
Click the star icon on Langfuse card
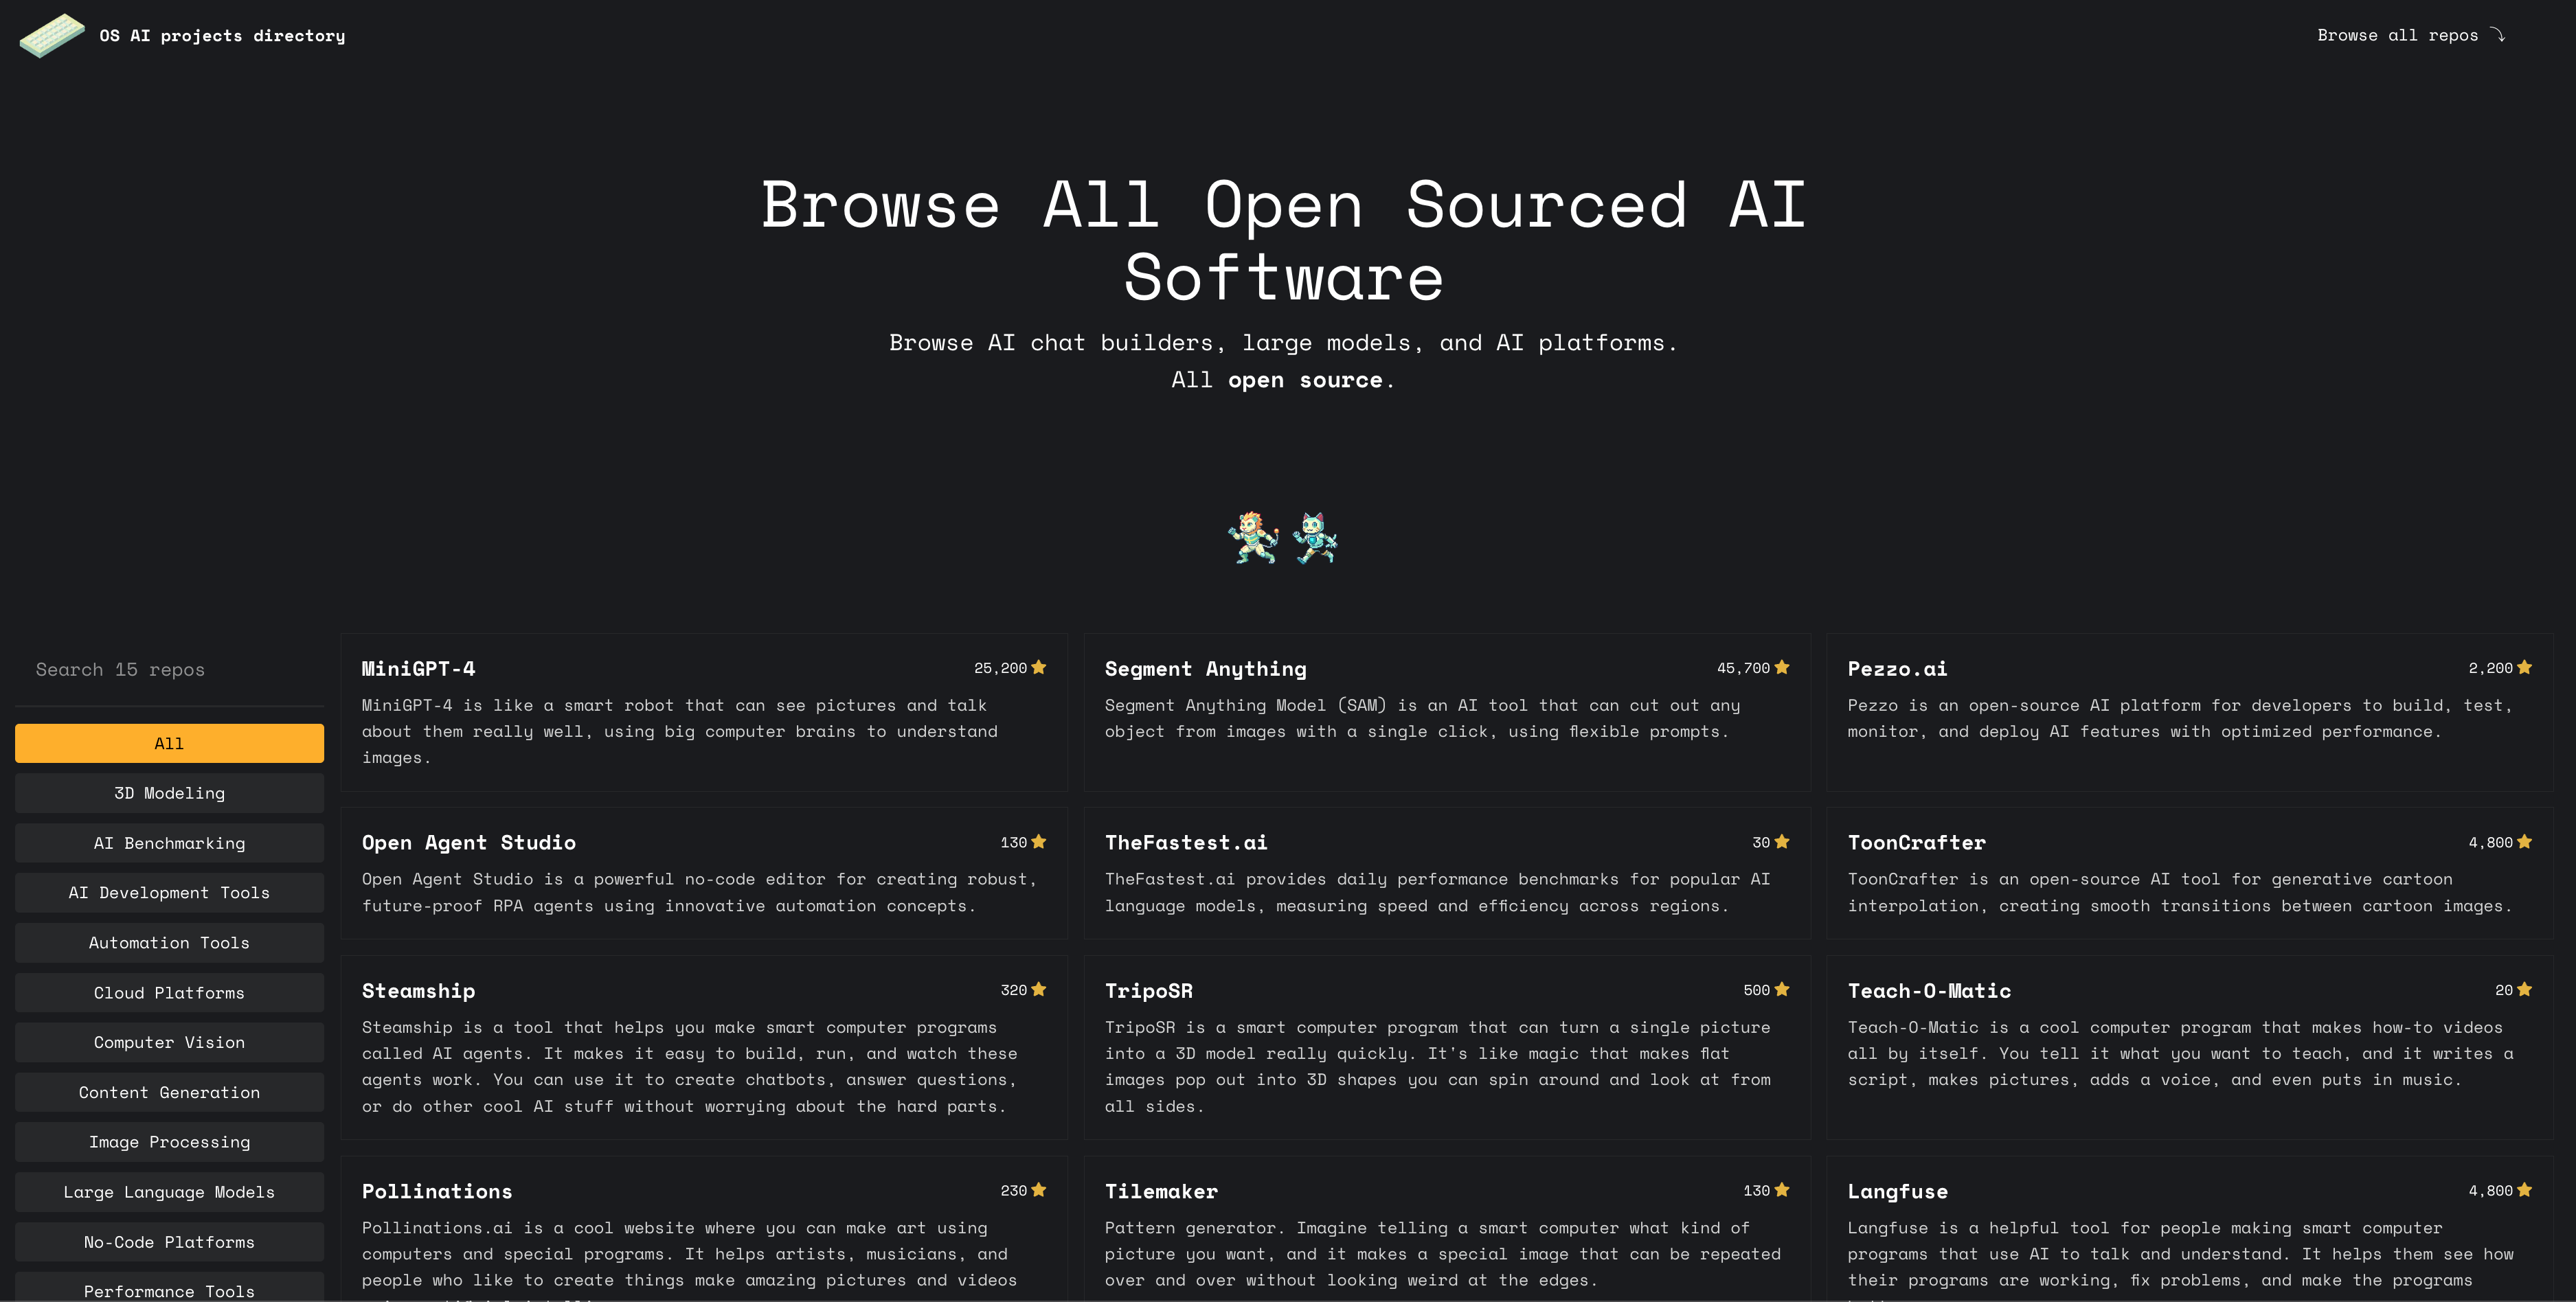click(2525, 1190)
